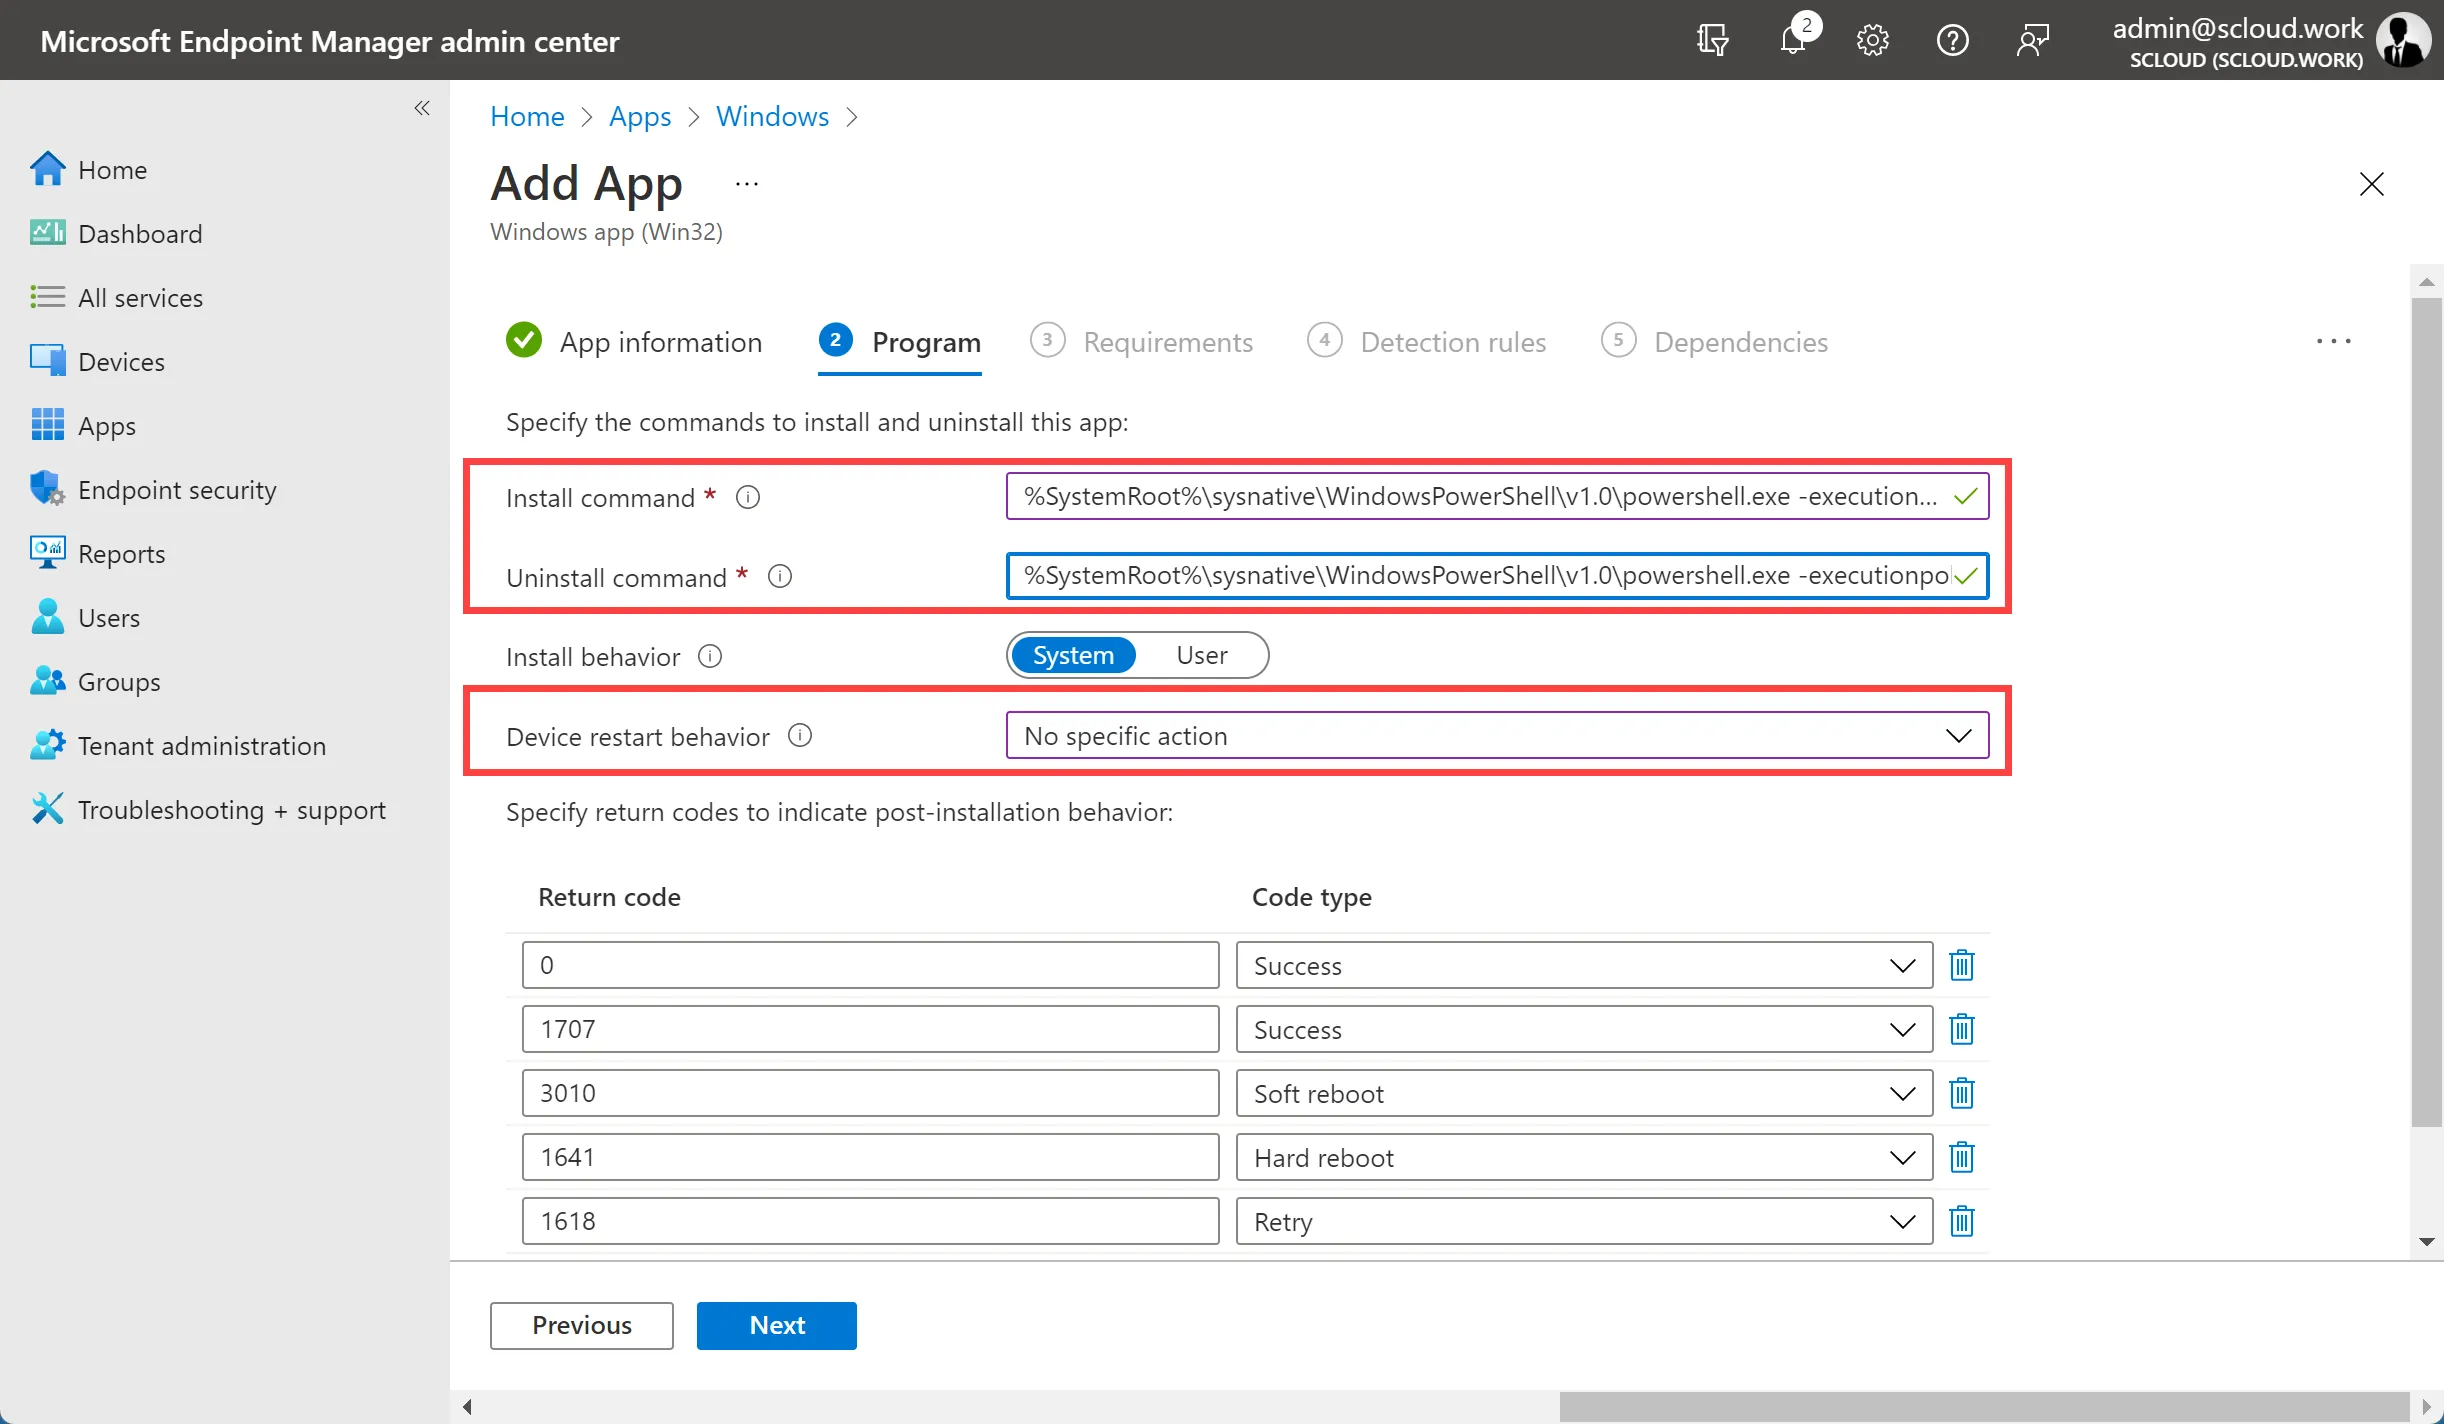Show the Uninstall command info tooltip icon

(780, 577)
